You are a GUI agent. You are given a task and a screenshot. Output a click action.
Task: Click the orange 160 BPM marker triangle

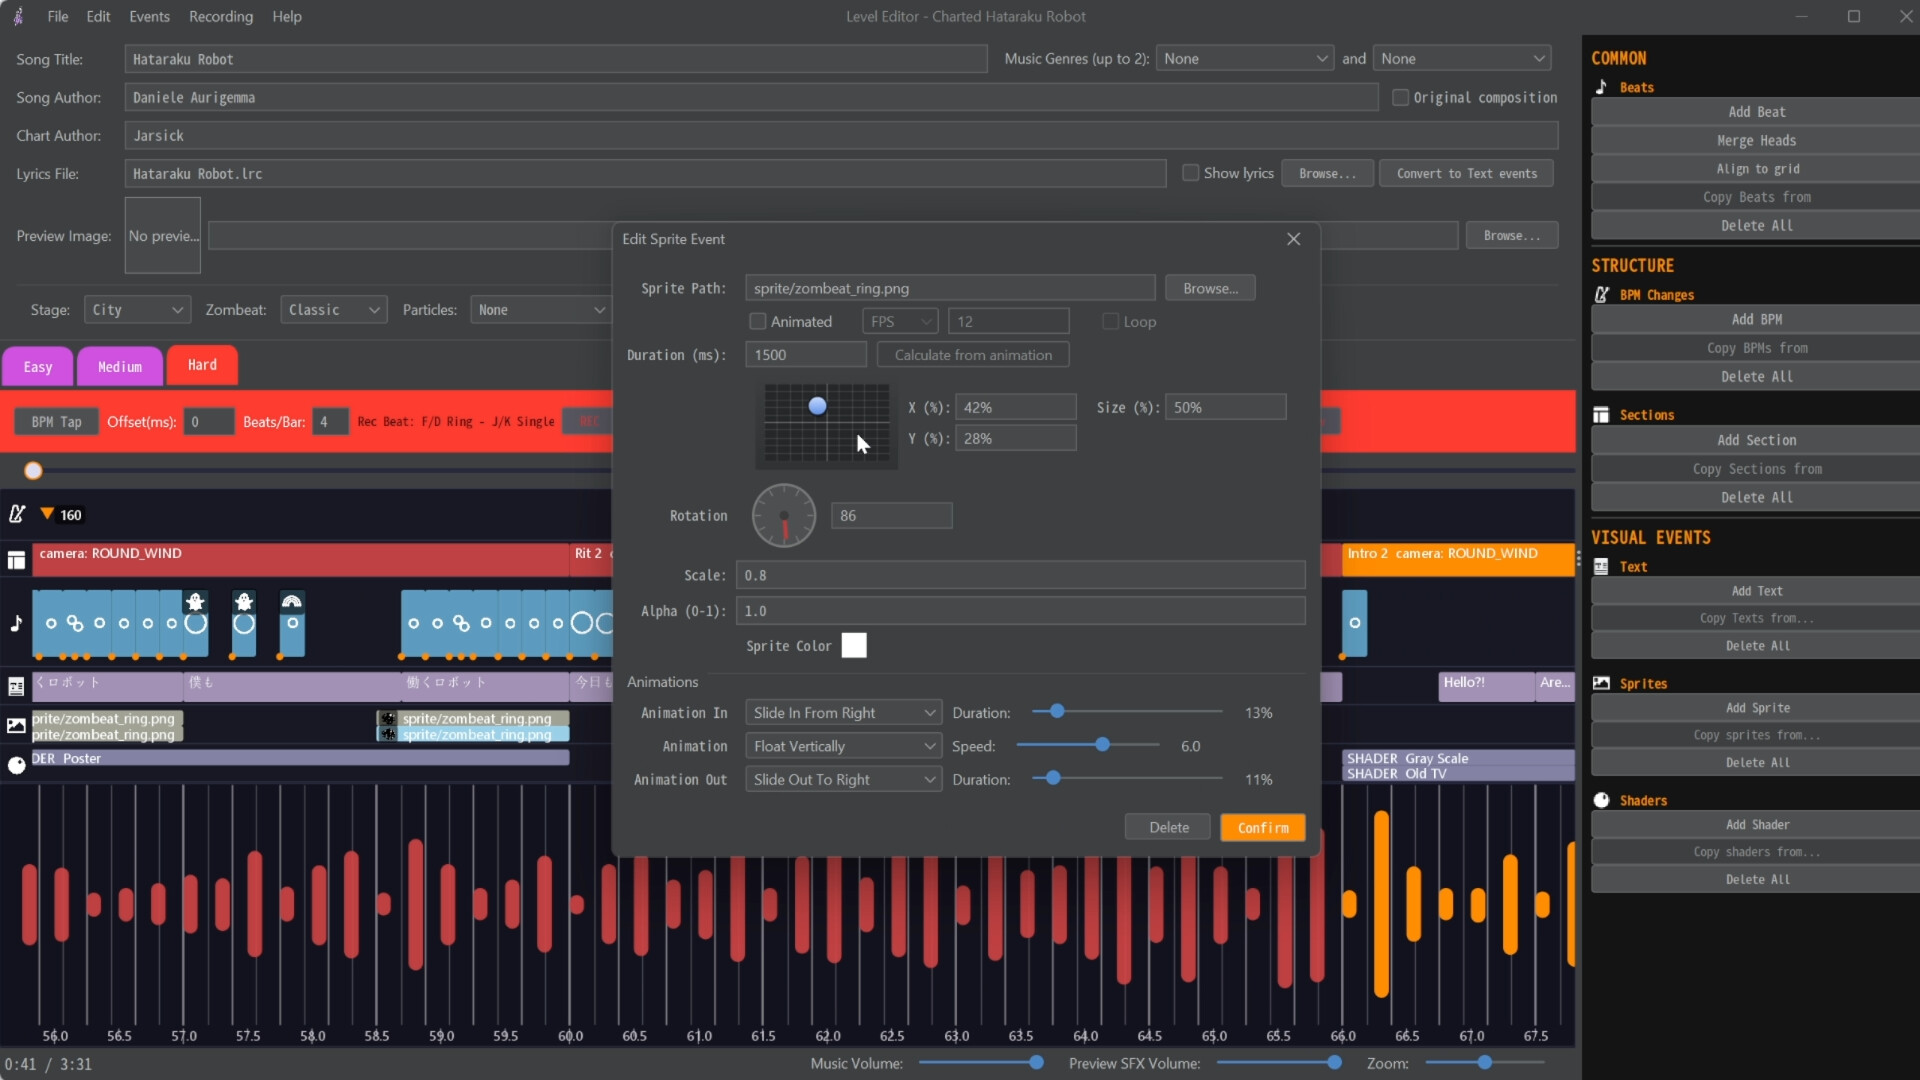[x=47, y=514]
